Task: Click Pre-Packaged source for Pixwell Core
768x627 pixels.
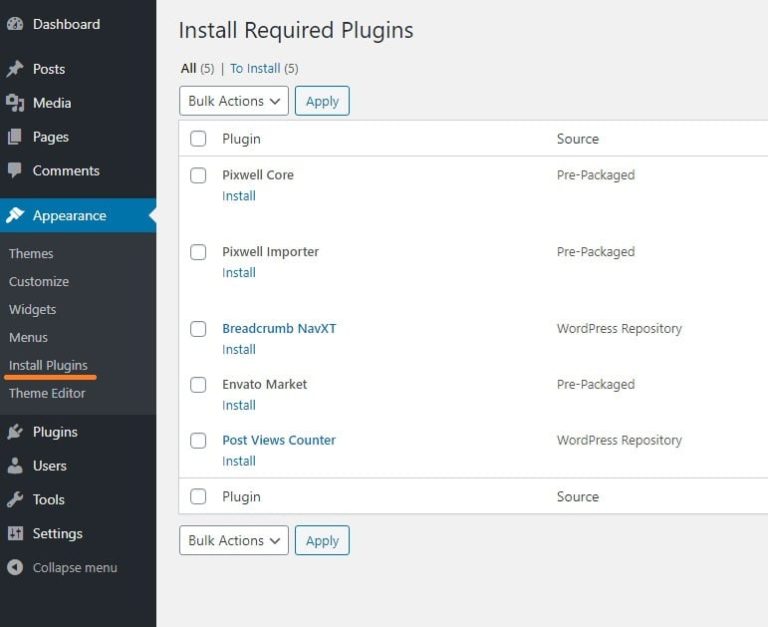Action: [x=596, y=175]
